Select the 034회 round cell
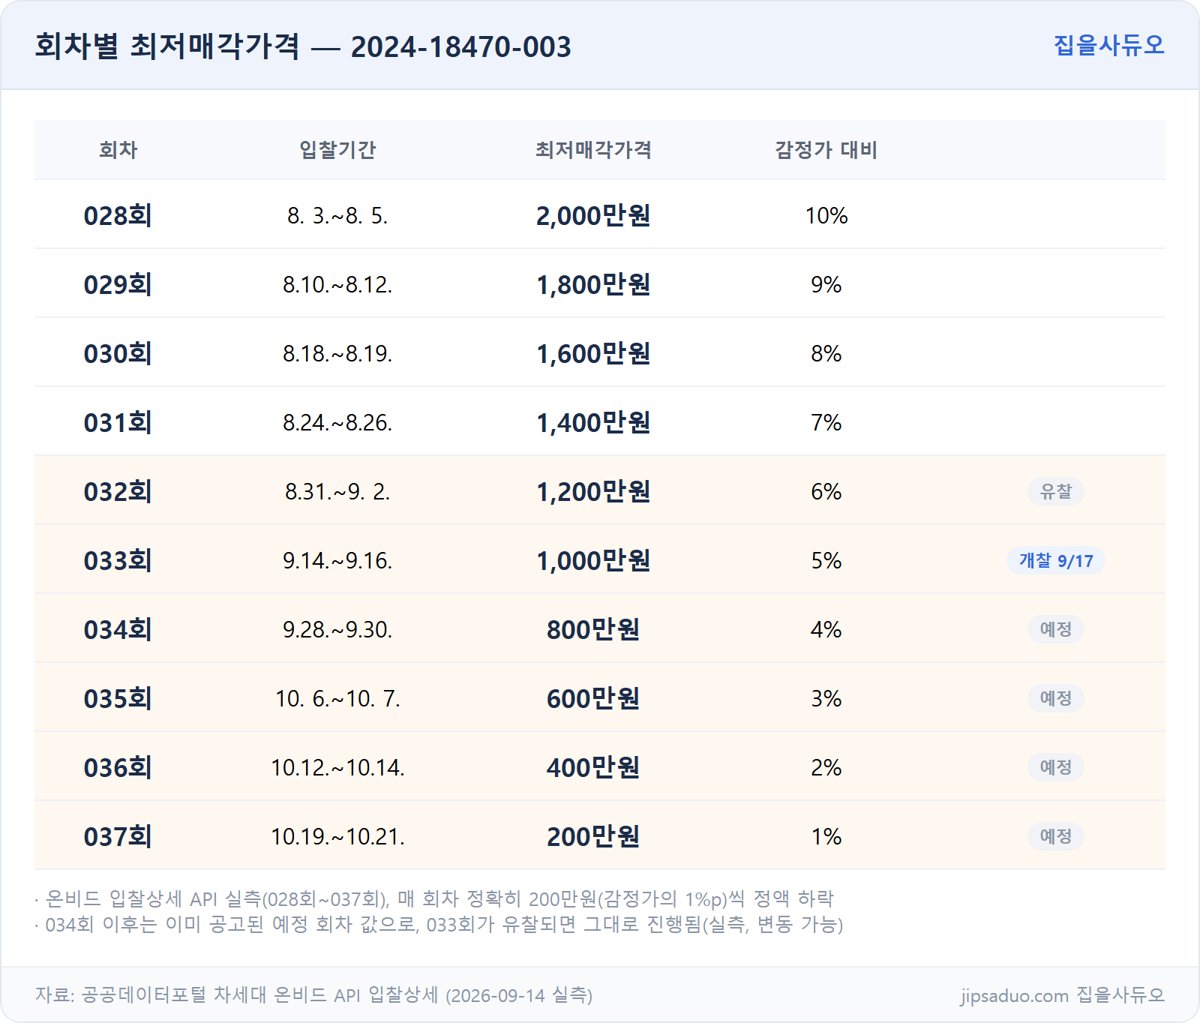The height and width of the screenshot is (1023, 1200). point(118,629)
